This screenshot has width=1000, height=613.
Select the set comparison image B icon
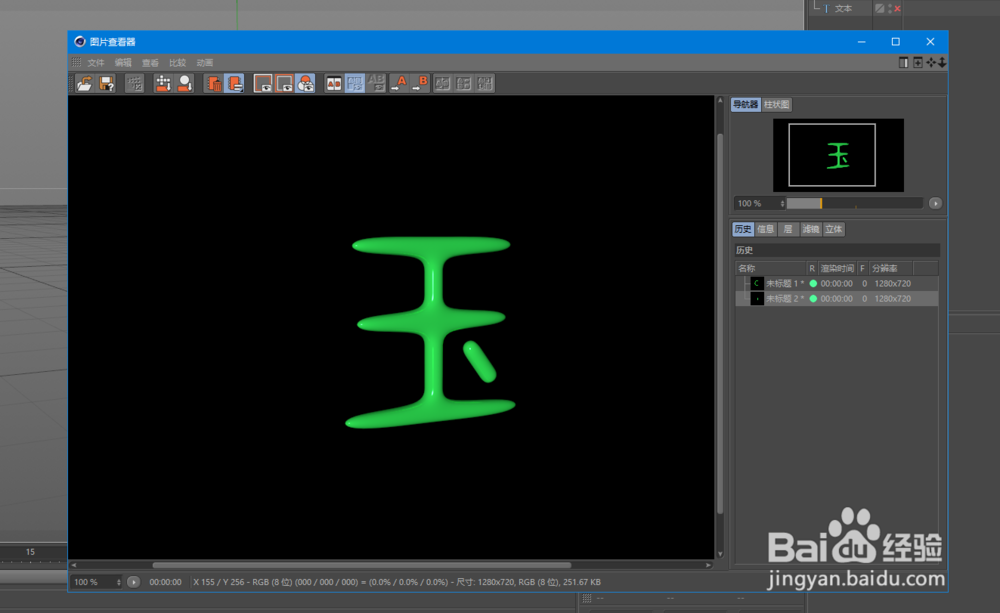coord(421,82)
